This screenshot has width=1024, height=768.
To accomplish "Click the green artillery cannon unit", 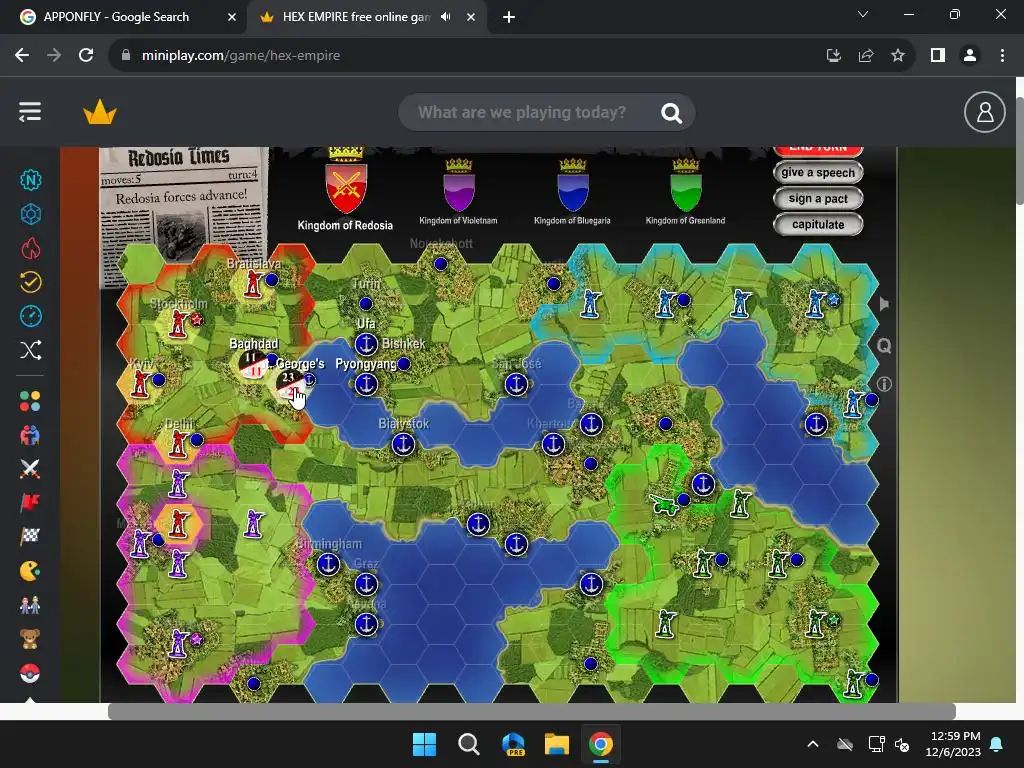I will [x=664, y=503].
